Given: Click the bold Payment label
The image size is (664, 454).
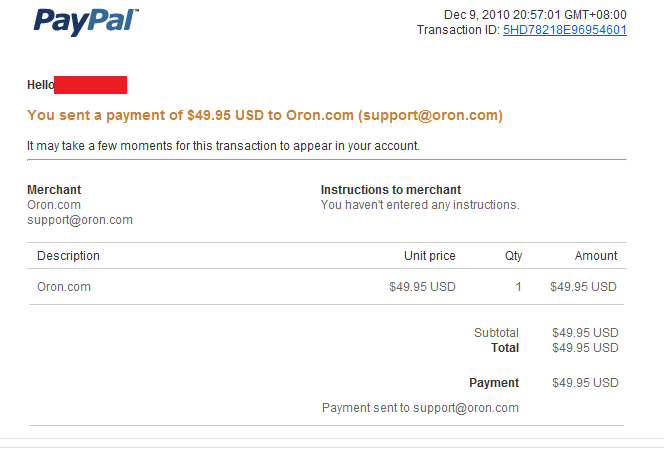Looking at the screenshot, I should [494, 383].
